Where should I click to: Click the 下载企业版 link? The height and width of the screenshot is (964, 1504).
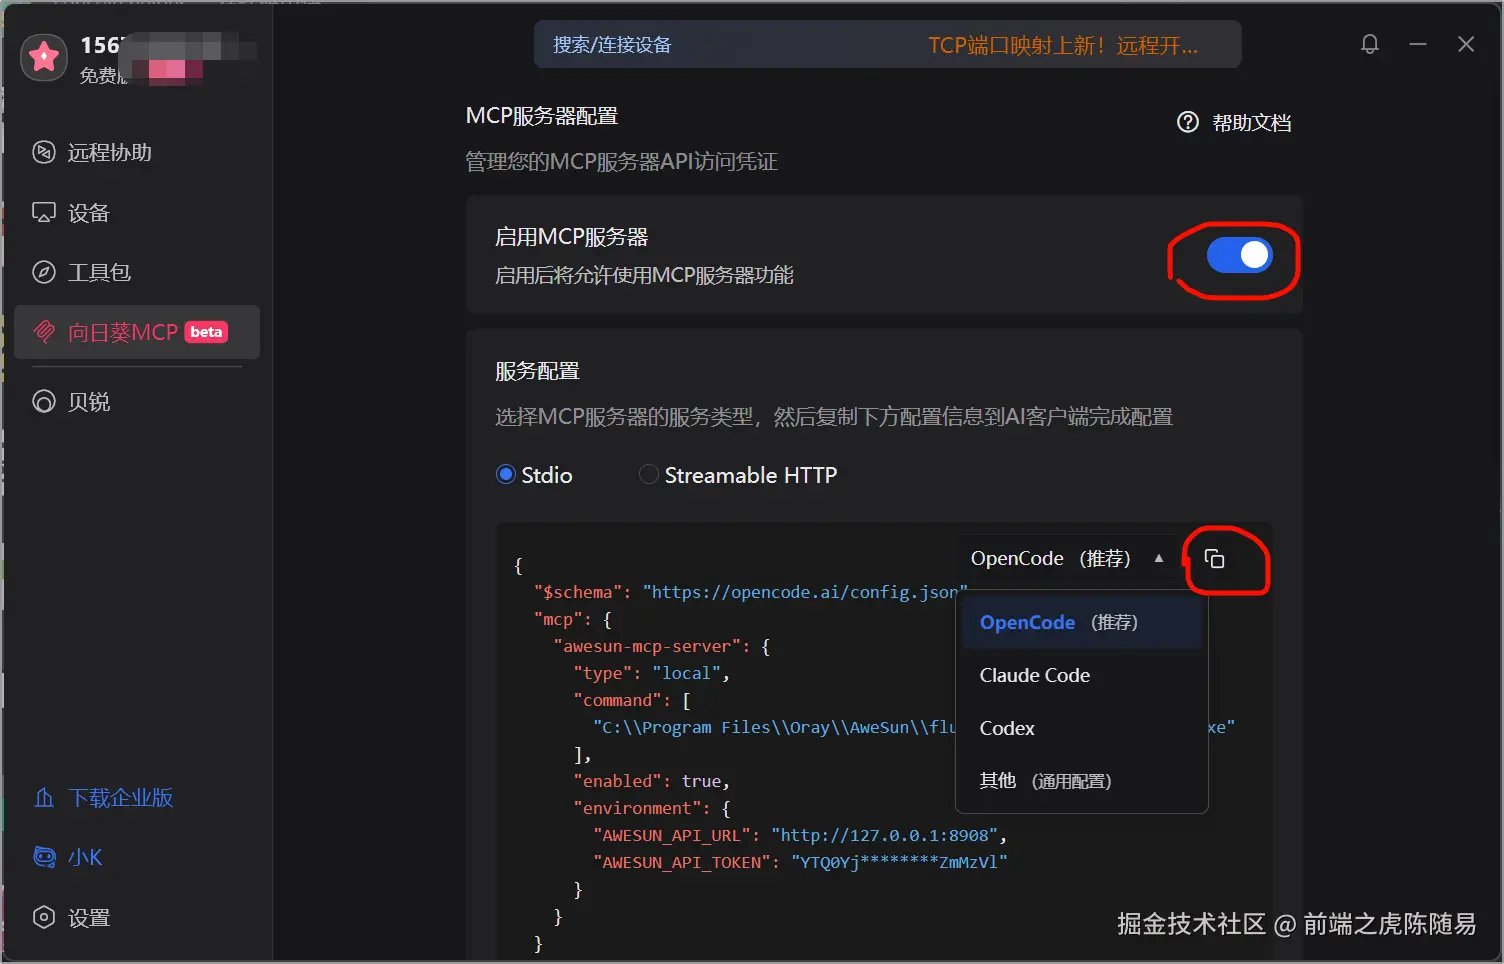(120, 798)
